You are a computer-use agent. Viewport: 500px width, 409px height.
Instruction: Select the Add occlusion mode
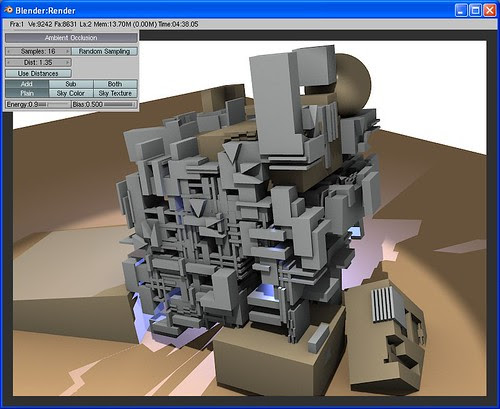[27, 84]
